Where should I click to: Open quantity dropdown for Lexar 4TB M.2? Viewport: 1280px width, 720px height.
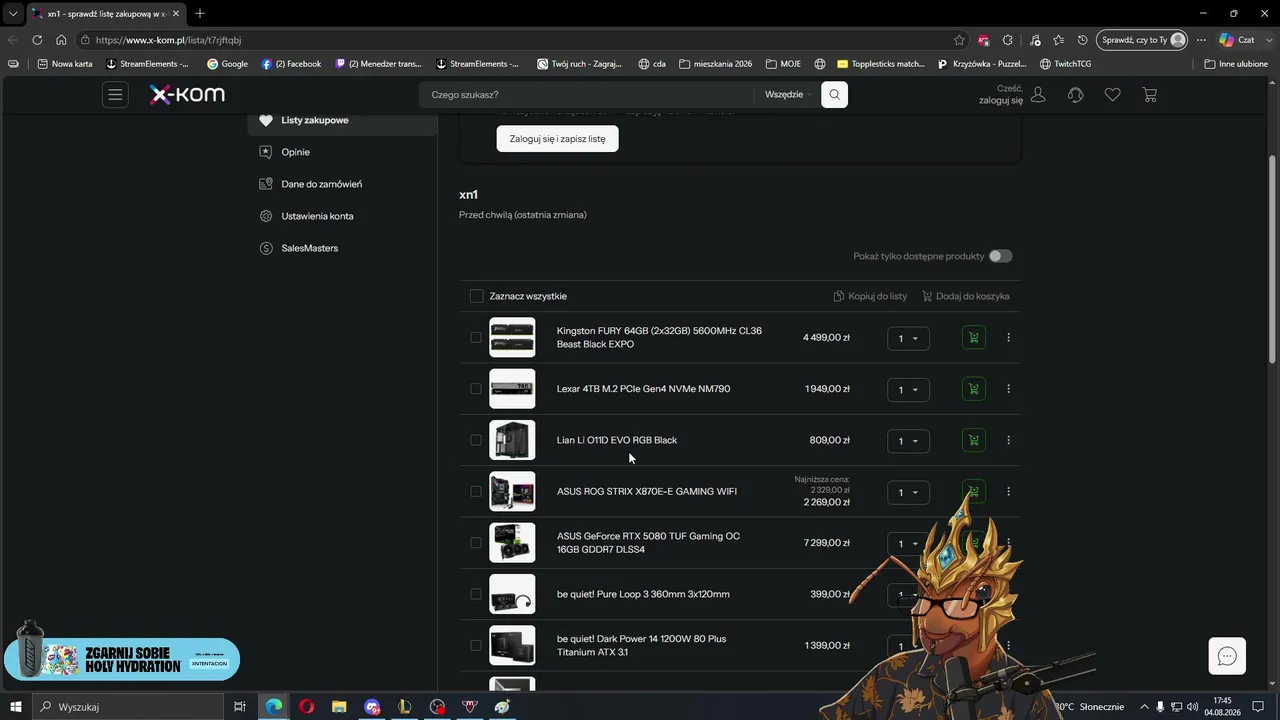(x=908, y=390)
